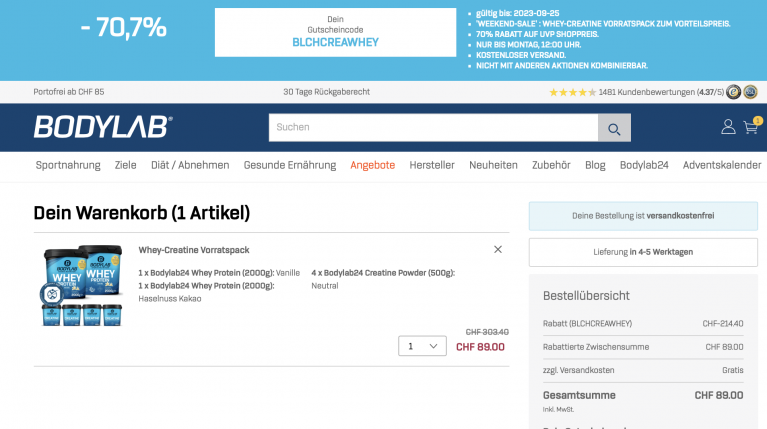Click the Portofrei ab CHF 85 text
Viewport: 767px width, 429px height.
pyautogui.click(x=68, y=92)
